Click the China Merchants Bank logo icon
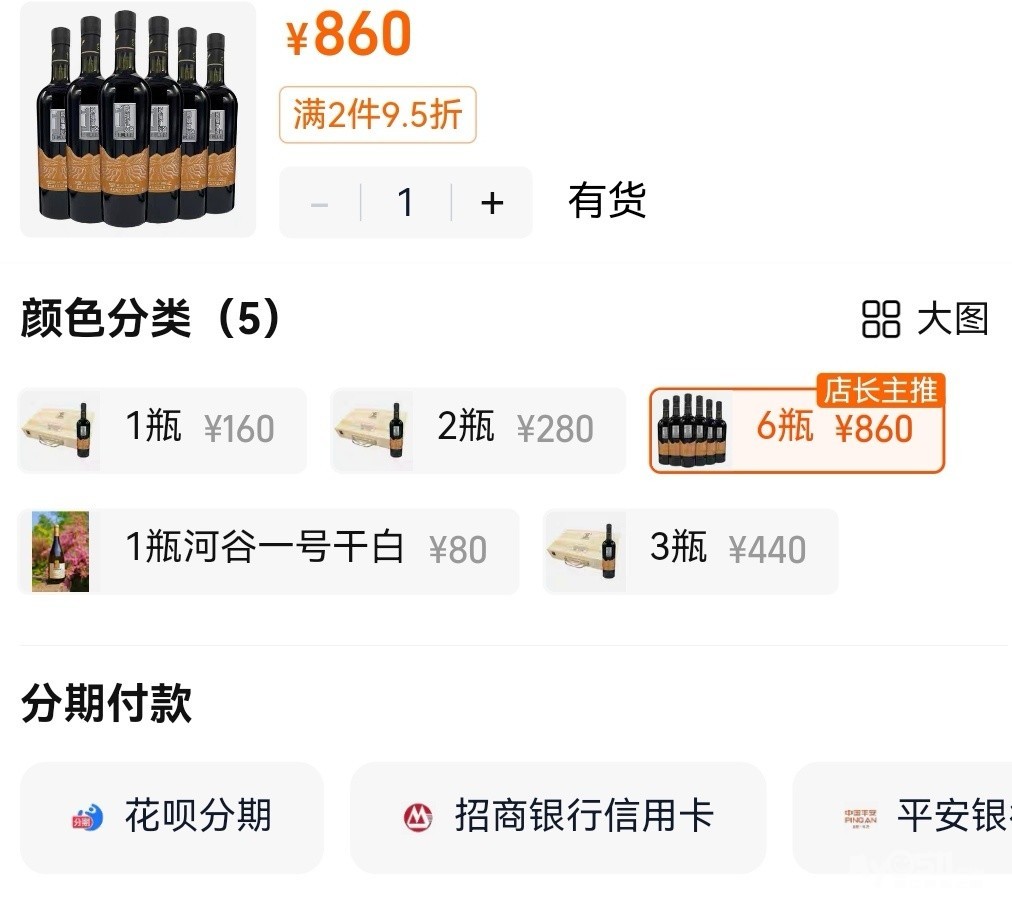 pos(418,817)
